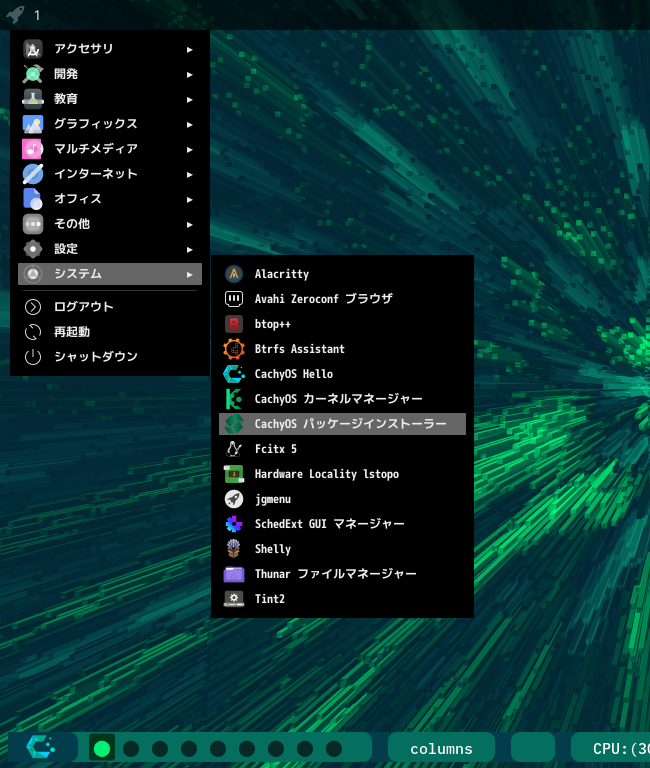Screen dimensions: 650x768
Task: Switch to the second workspace dot
Action: [131, 748]
